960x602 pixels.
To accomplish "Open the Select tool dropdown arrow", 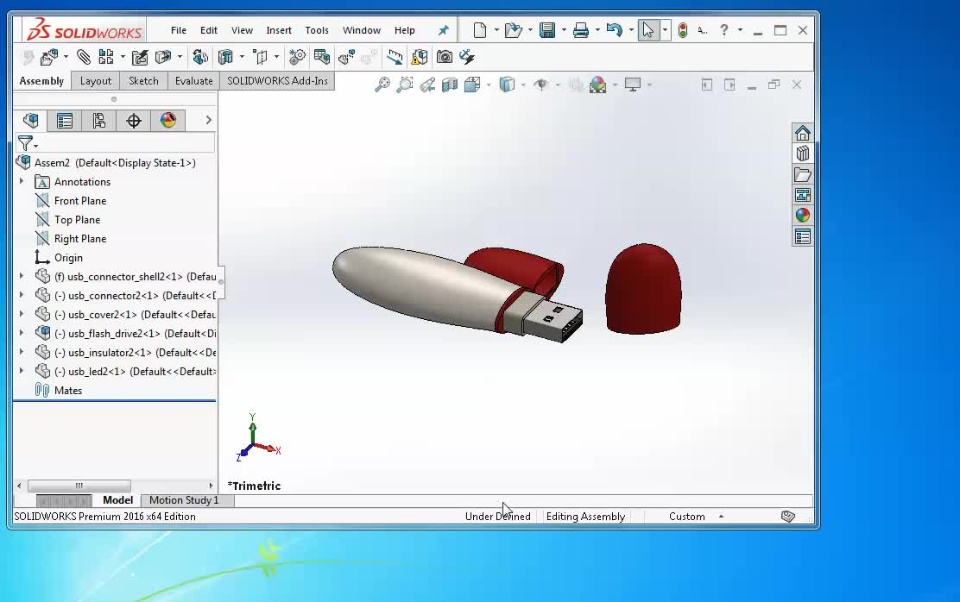I will [x=665, y=30].
